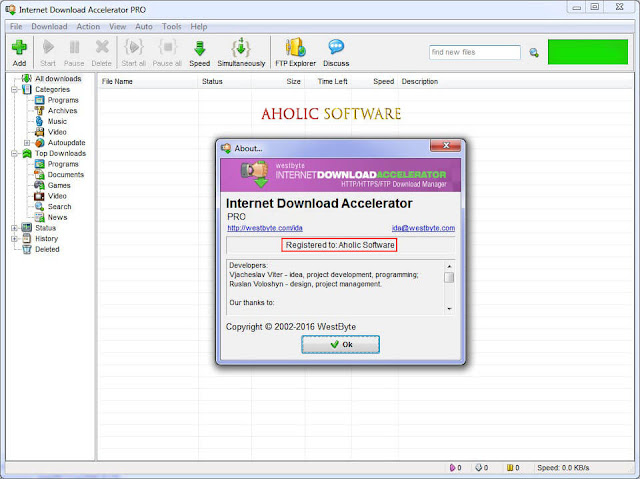Sort by File Name column header
Screen dimensions: 640x479
click(148, 82)
